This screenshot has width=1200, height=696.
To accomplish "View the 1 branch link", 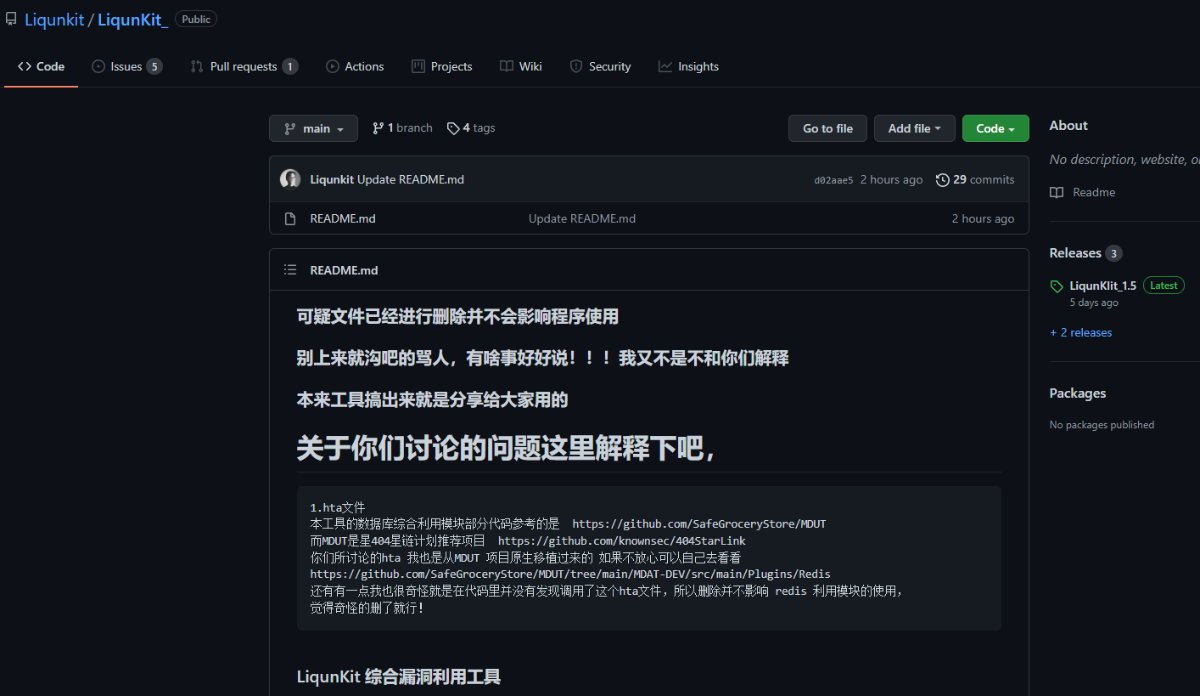I will (x=402, y=128).
